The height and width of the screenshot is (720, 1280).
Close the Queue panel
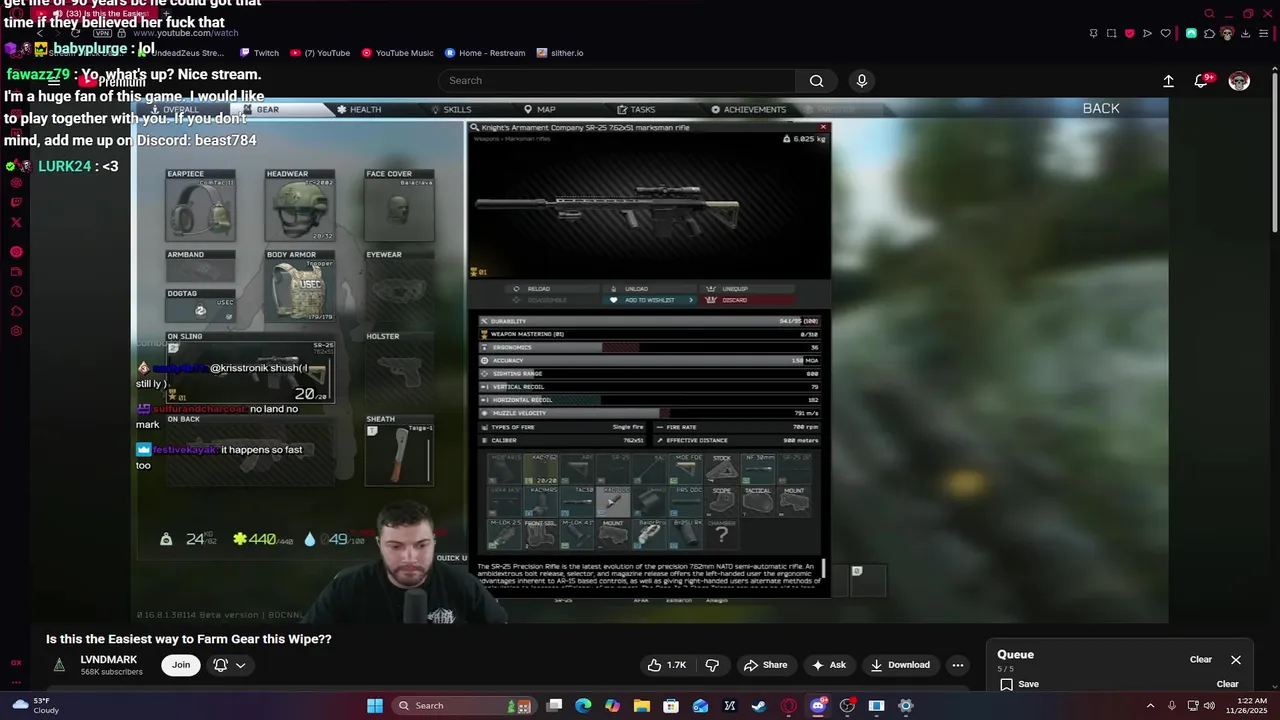point(1236,660)
